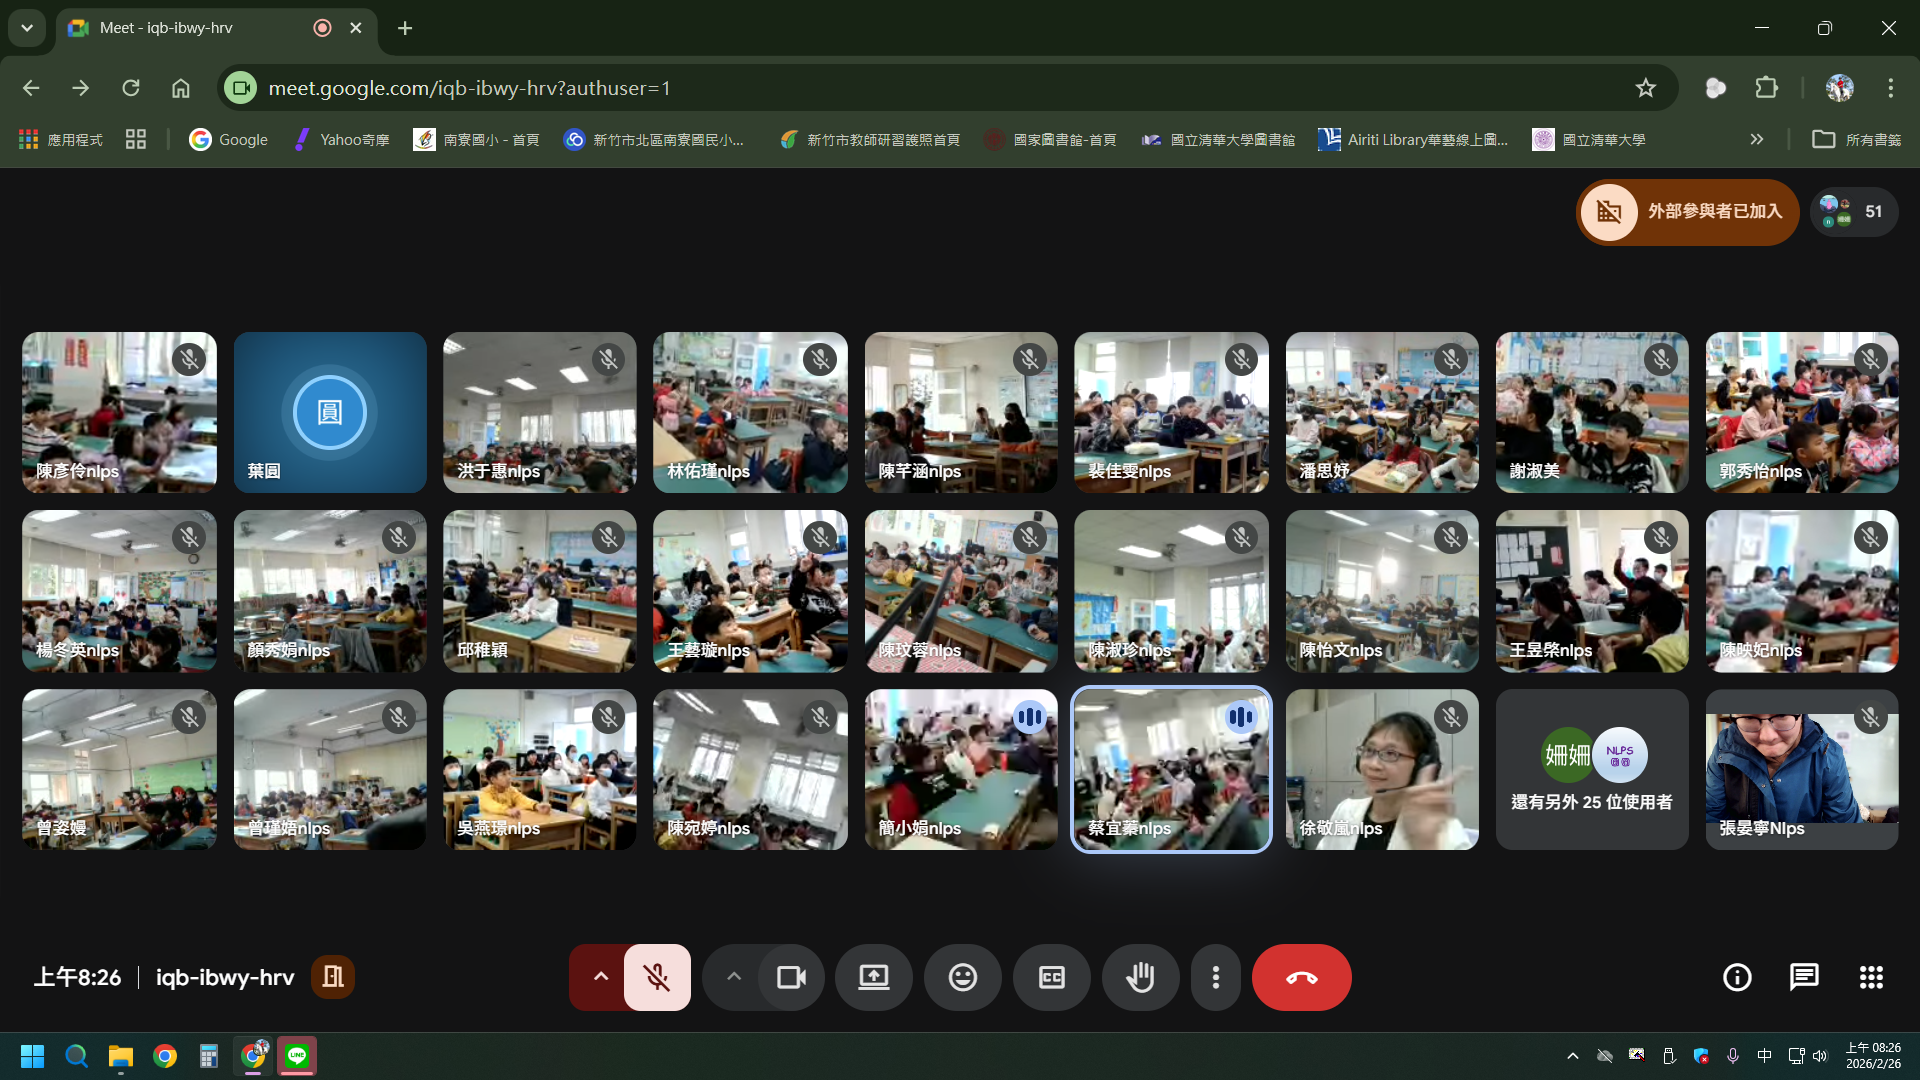The image size is (1920, 1080).
Task: Expand more bookmarks chevron in bookmarks bar
Action: point(1757,140)
